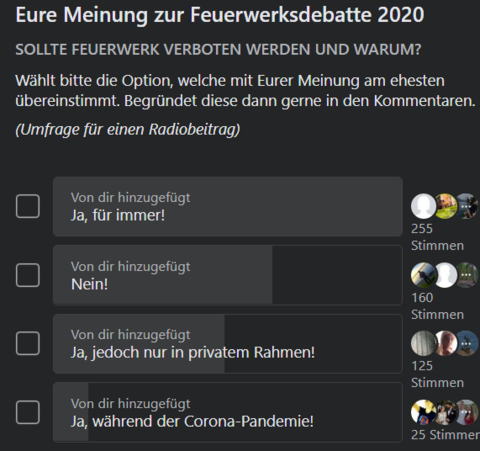Image resolution: width=480 pixels, height=451 pixels.
Task: View the 160 Stimmen voter list
Action: [437, 306]
